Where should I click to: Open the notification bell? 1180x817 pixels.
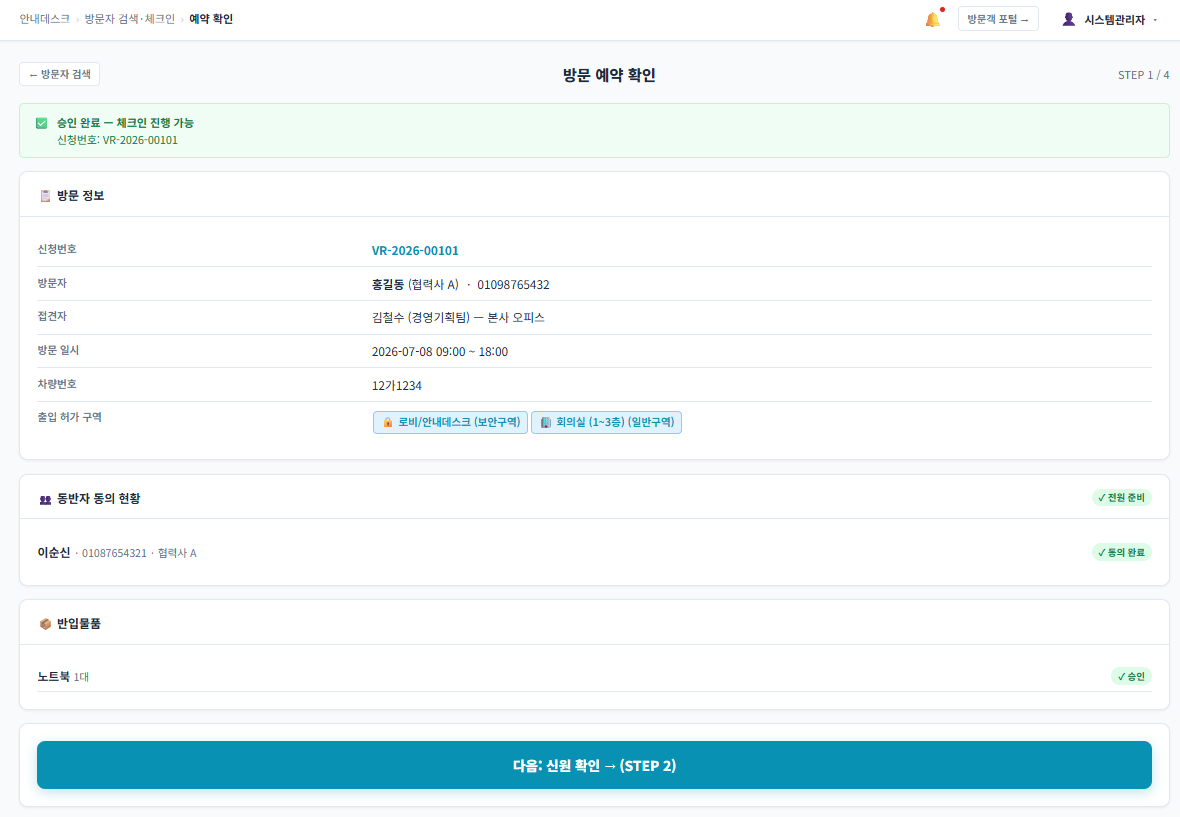[x=932, y=20]
